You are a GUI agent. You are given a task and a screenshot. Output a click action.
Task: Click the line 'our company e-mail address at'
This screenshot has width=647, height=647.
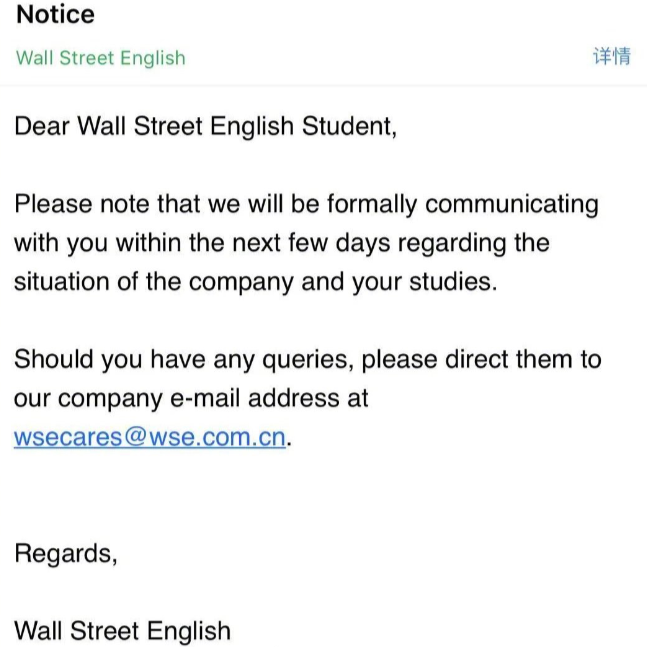(191, 398)
